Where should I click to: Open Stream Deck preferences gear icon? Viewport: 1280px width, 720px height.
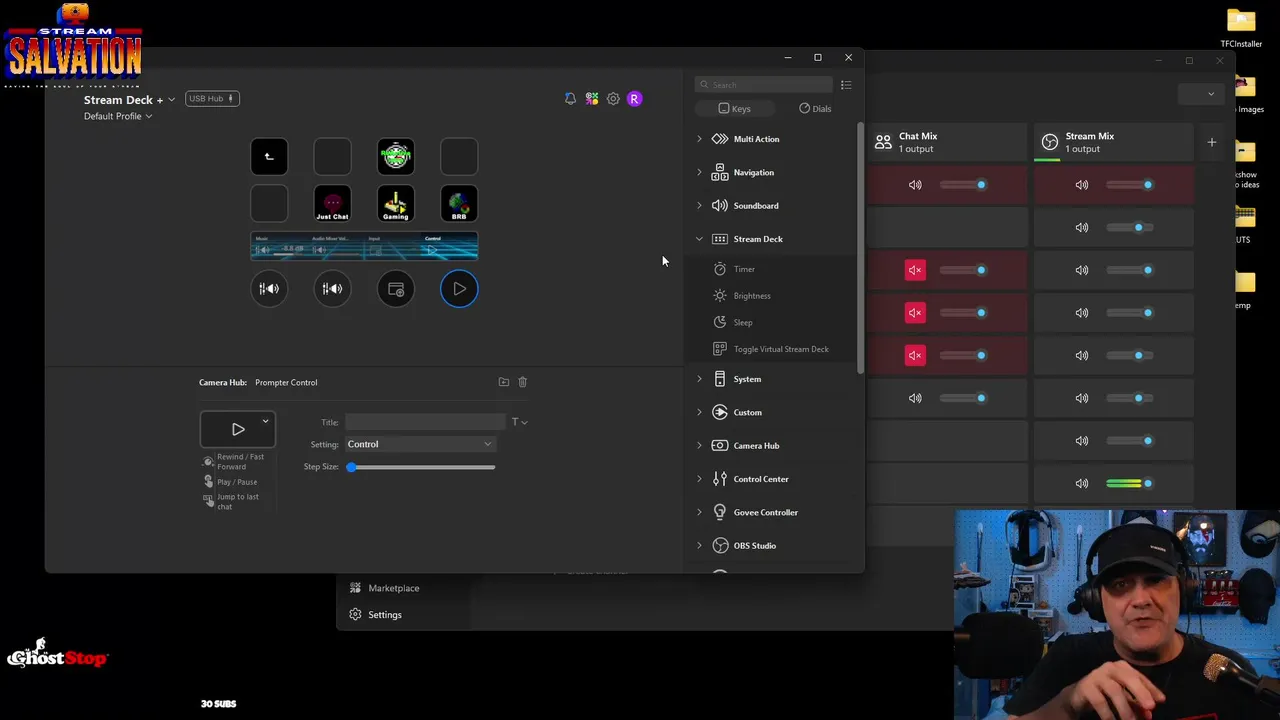[613, 99]
